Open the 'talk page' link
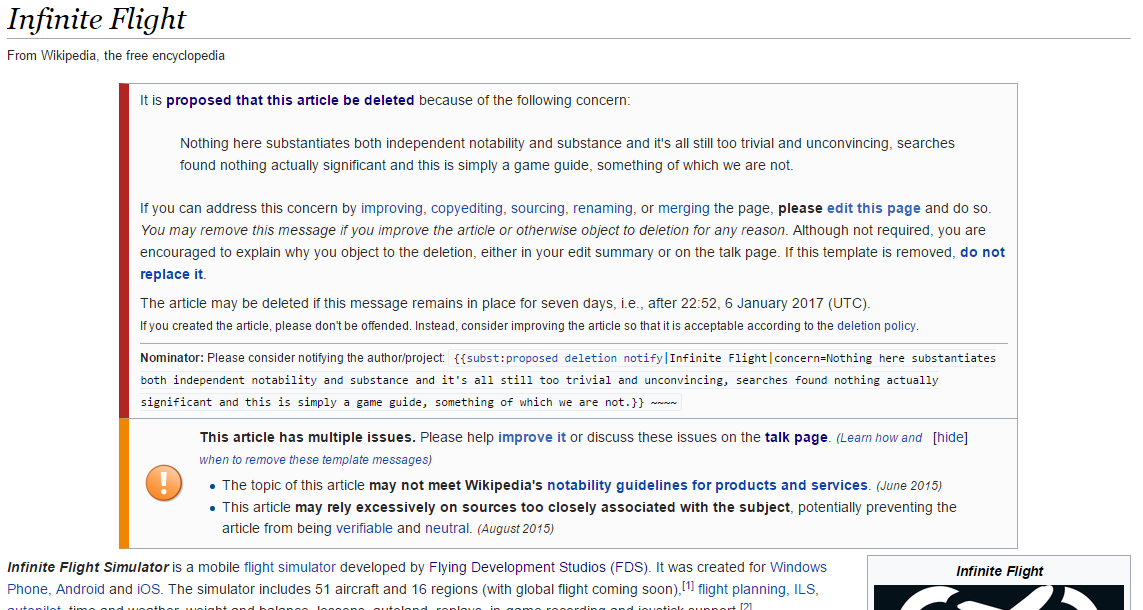This screenshot has height=610, width=1143. coord(796,437)
